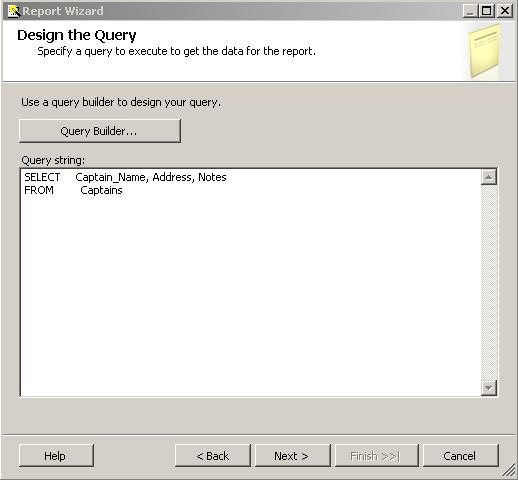Viewport: 518px width, 480px height.
Task: Click the yellow notepad icon in header
Action: pyautogui.click(x=484, y=52)
